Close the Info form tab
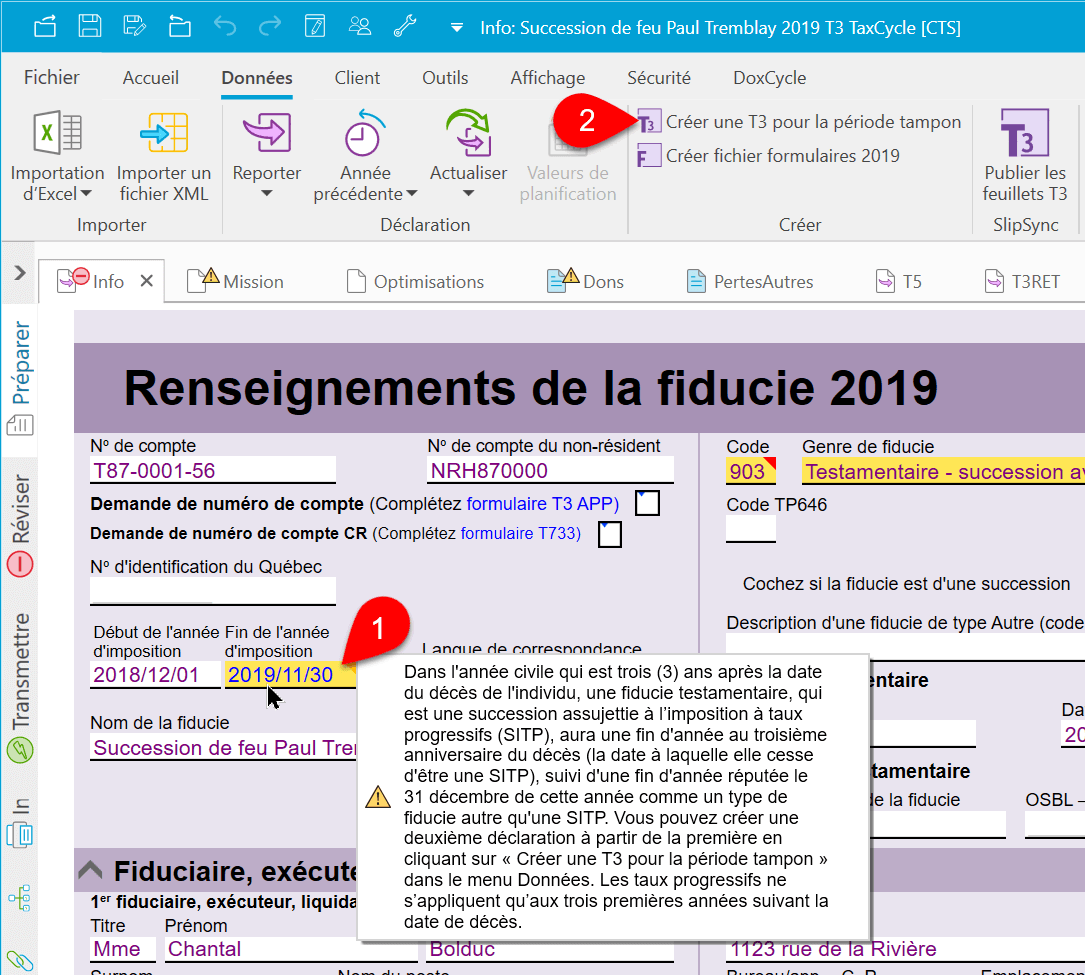The width and height of the screenshot is (1085, 975). click(x=147, y=281)
